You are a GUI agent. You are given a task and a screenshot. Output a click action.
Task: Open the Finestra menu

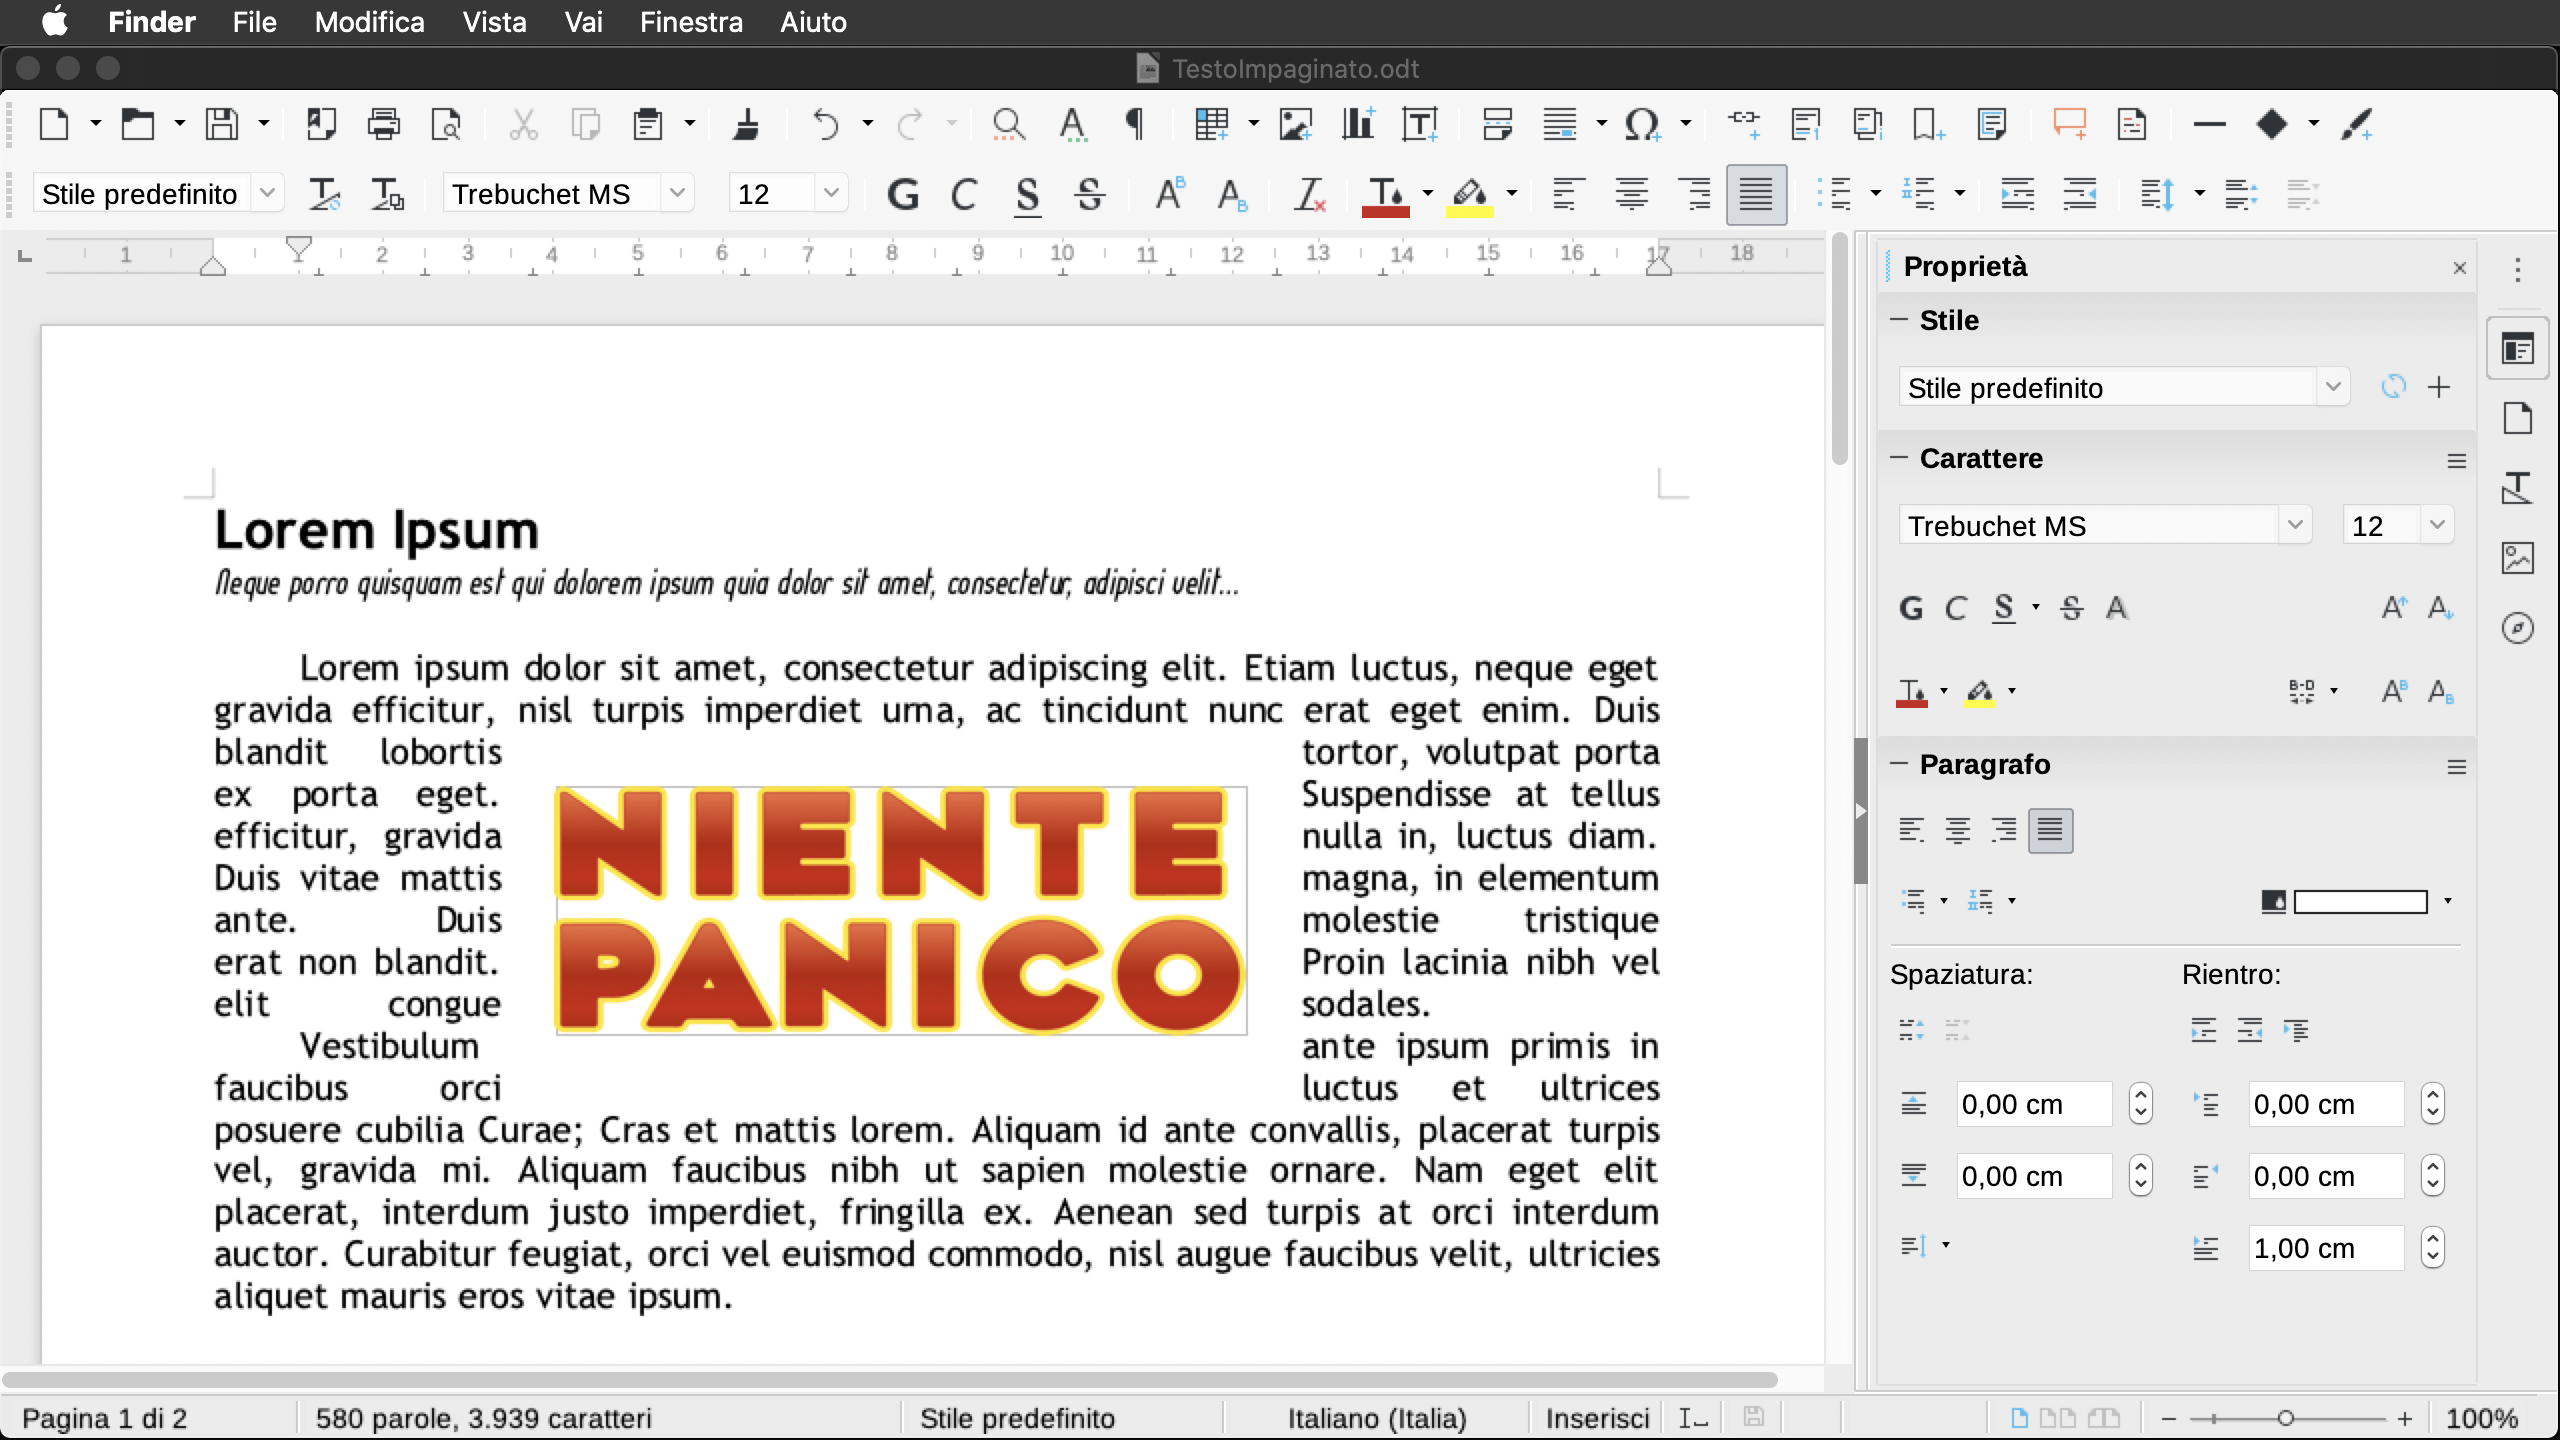point(691,22)
